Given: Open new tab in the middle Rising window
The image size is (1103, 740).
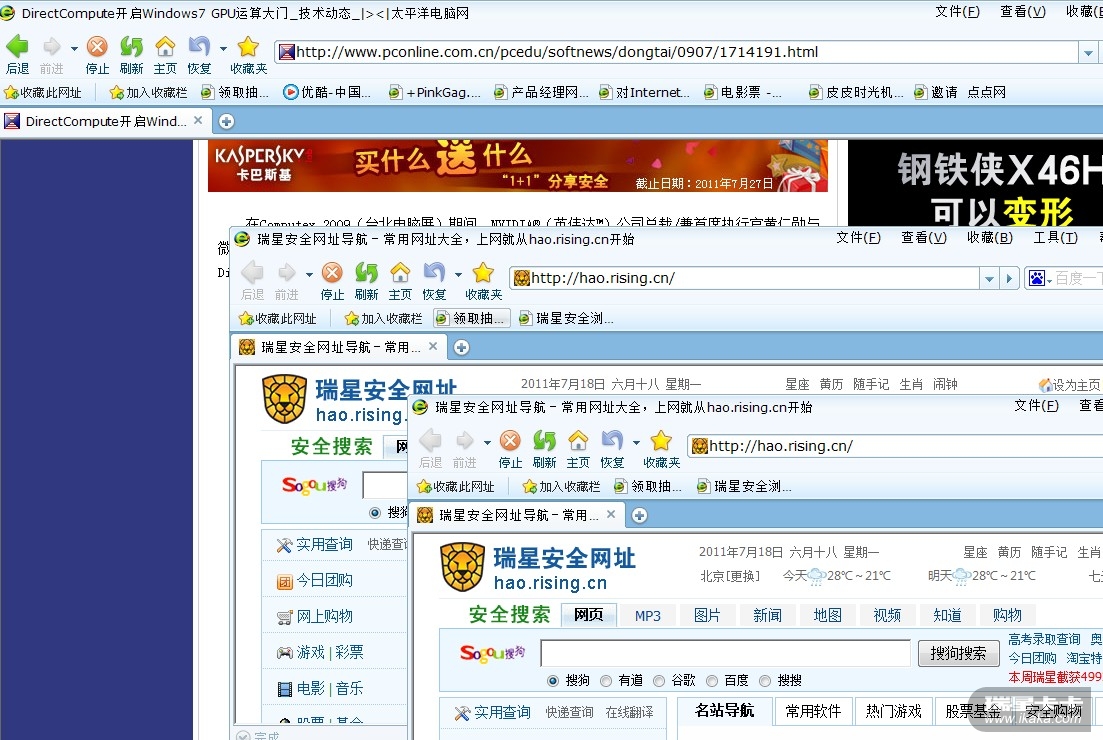Looking at the screenshot, I should [x=461, y=347].
